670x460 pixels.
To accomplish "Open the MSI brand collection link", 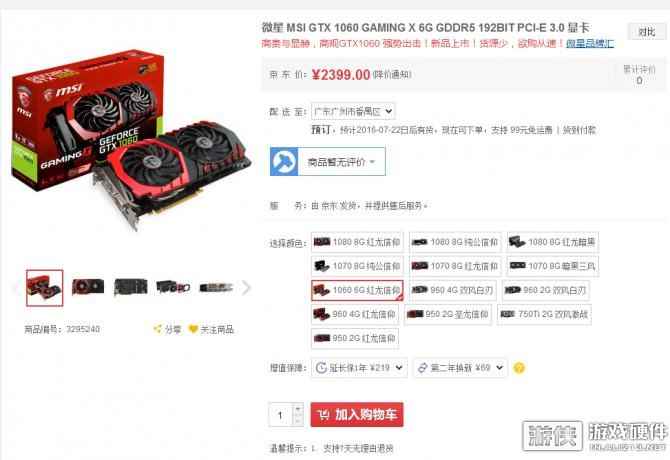I will pyautogui.click(x=590, y=43).
